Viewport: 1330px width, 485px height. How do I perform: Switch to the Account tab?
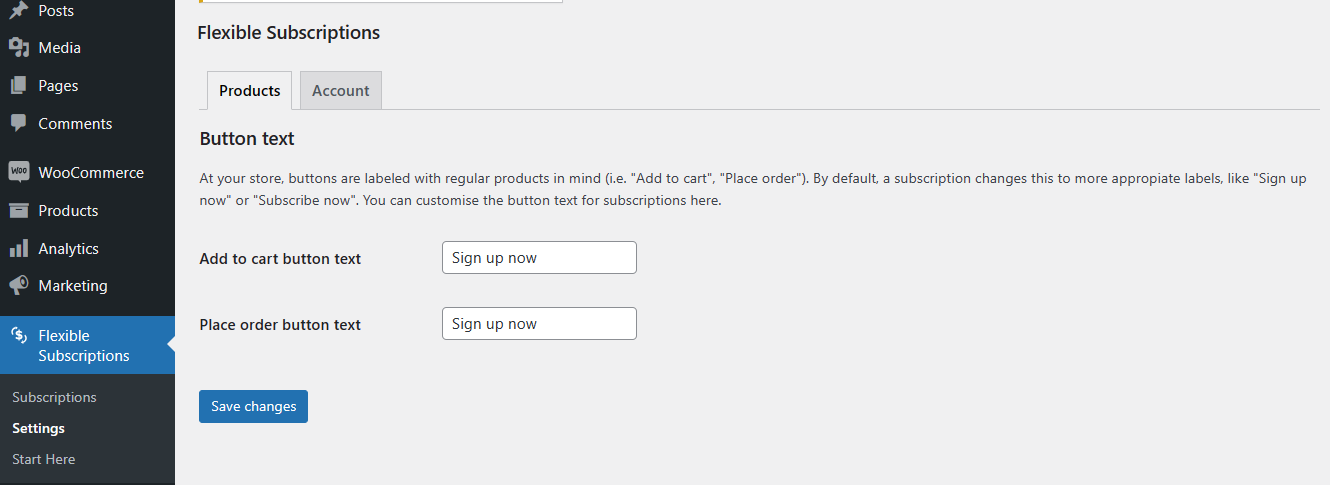click(341, 90)
